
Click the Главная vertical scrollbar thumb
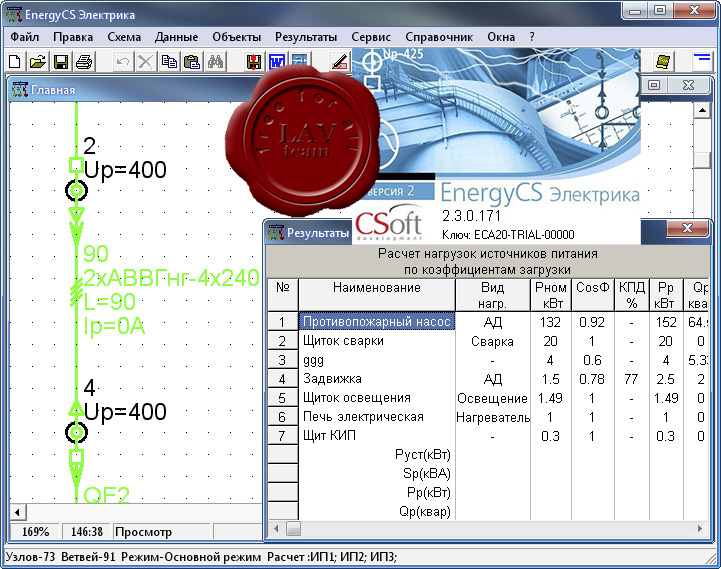click(702, 160)
